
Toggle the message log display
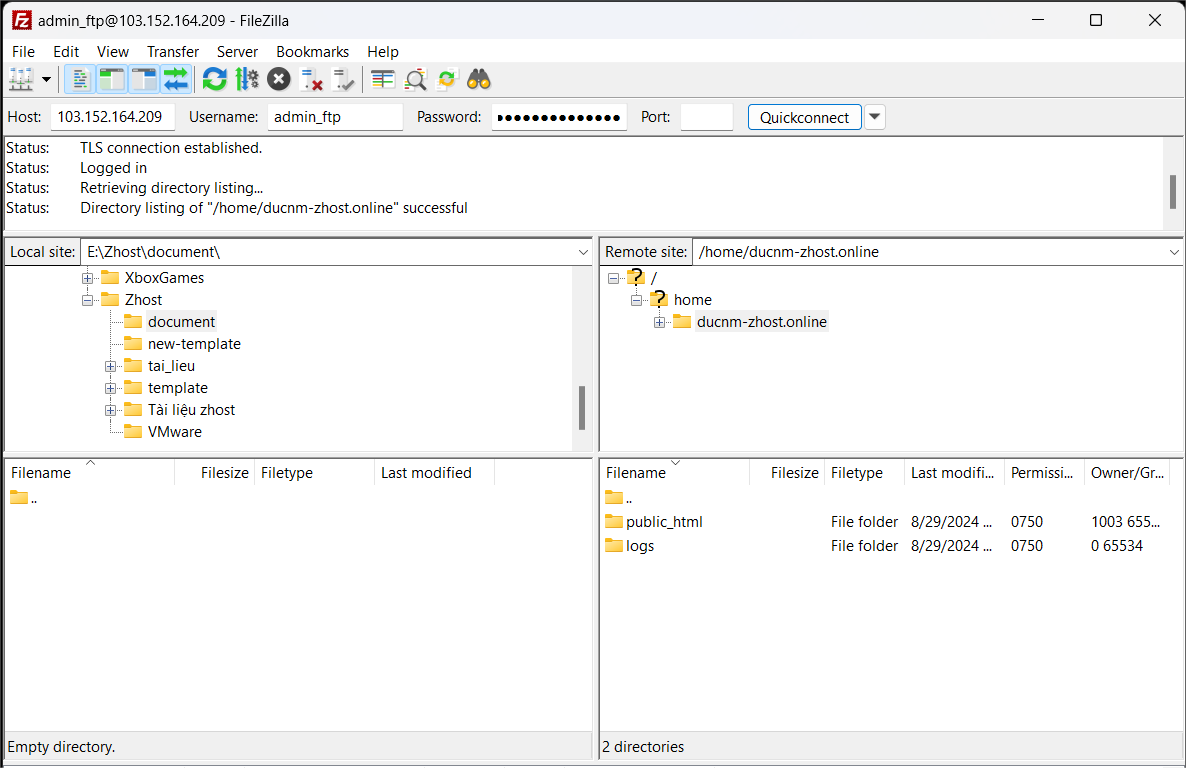(x=80, y=79)
